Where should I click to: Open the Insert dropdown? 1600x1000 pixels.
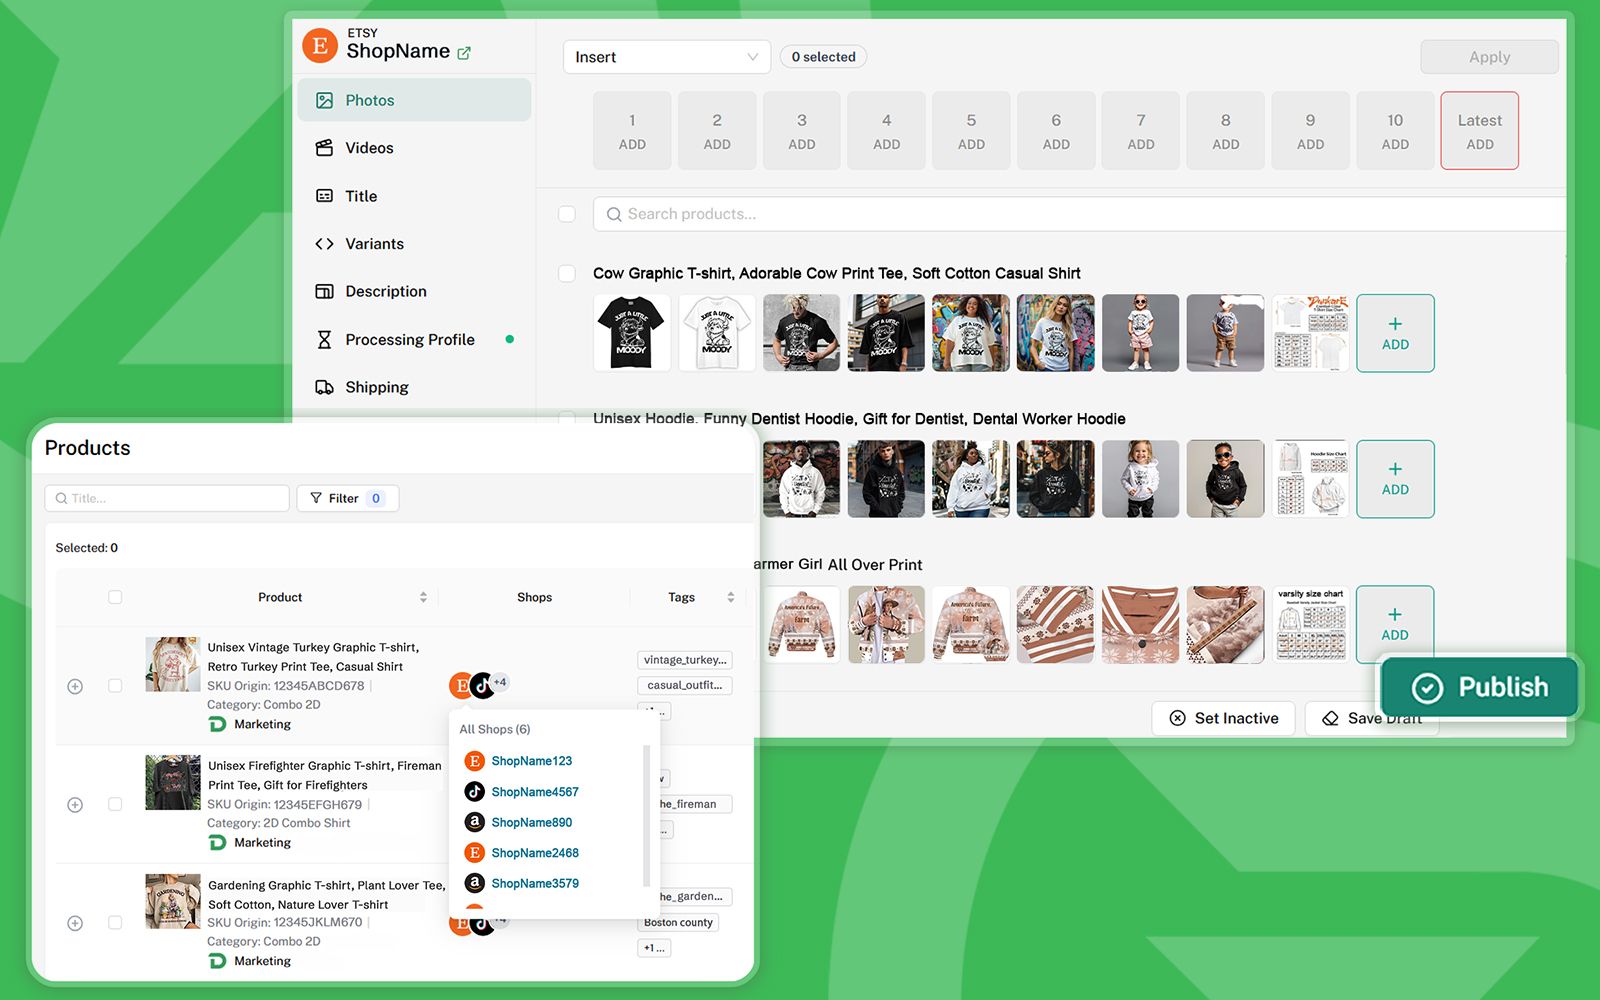(666, 57)
